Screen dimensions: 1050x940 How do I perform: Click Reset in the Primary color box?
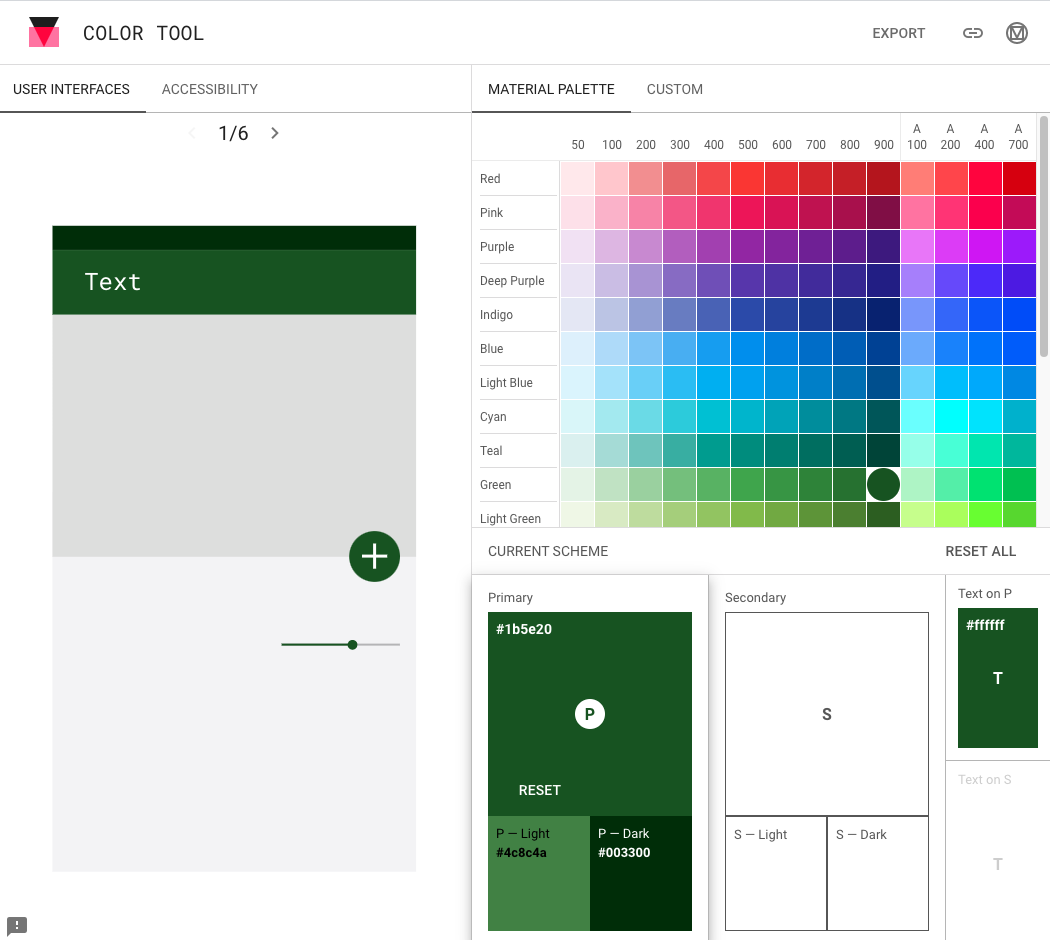point(539,790)
